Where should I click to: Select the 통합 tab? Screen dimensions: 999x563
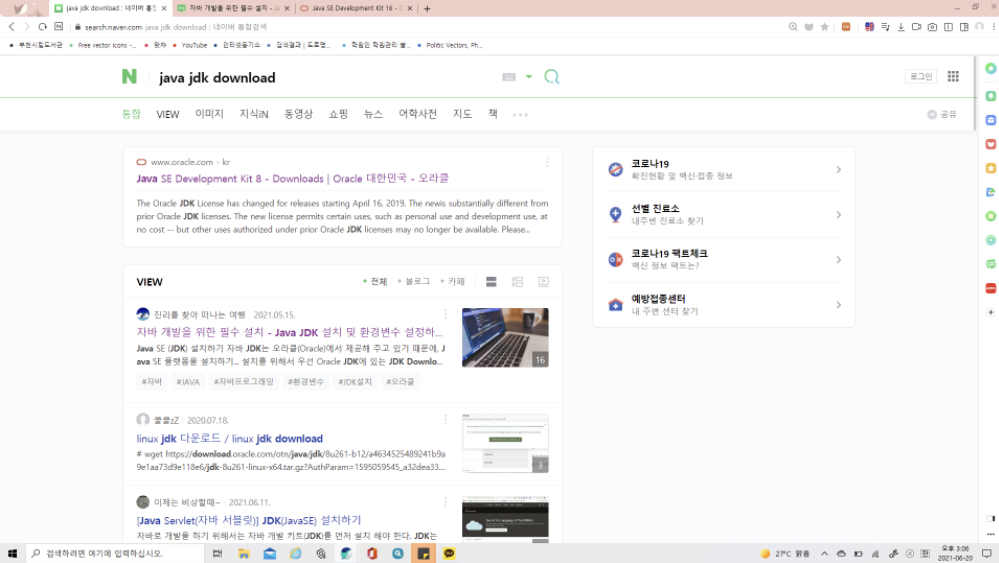tap(131, 114)
